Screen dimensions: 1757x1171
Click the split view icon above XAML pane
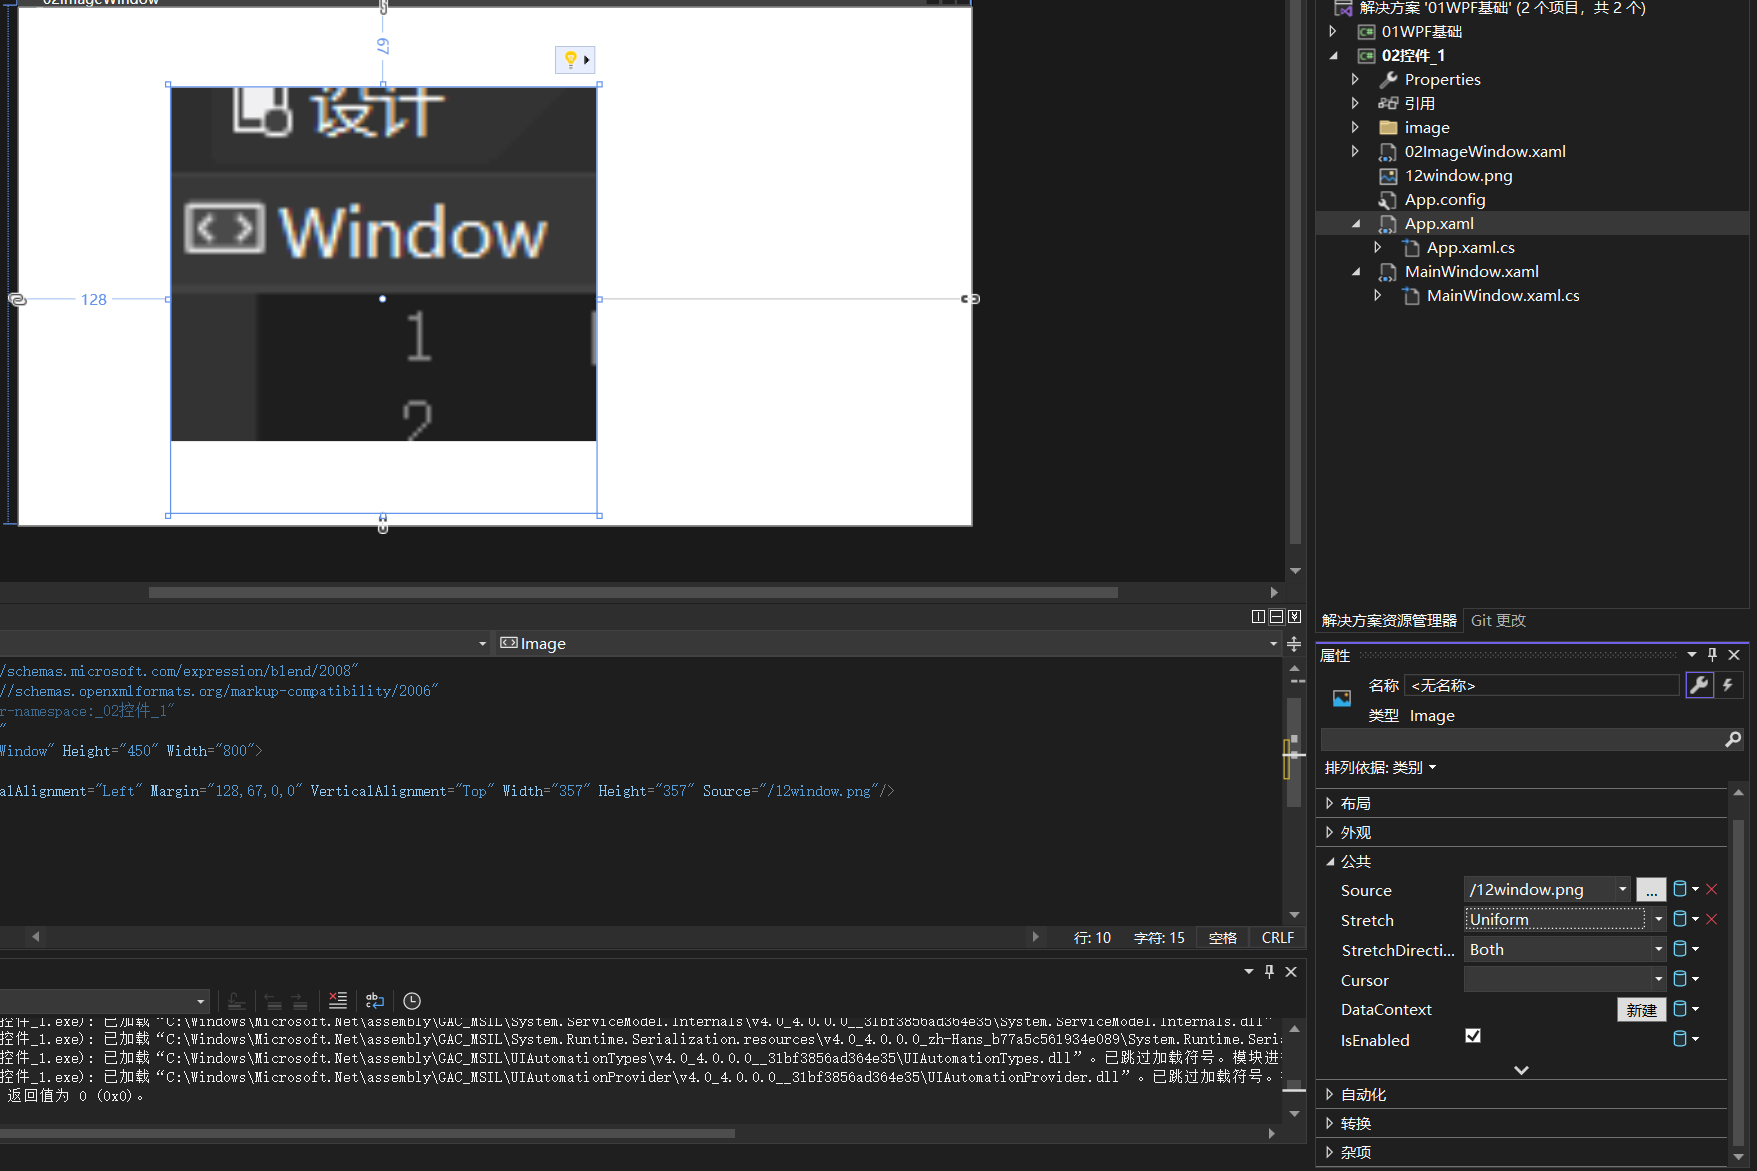tap(1258, 616)
